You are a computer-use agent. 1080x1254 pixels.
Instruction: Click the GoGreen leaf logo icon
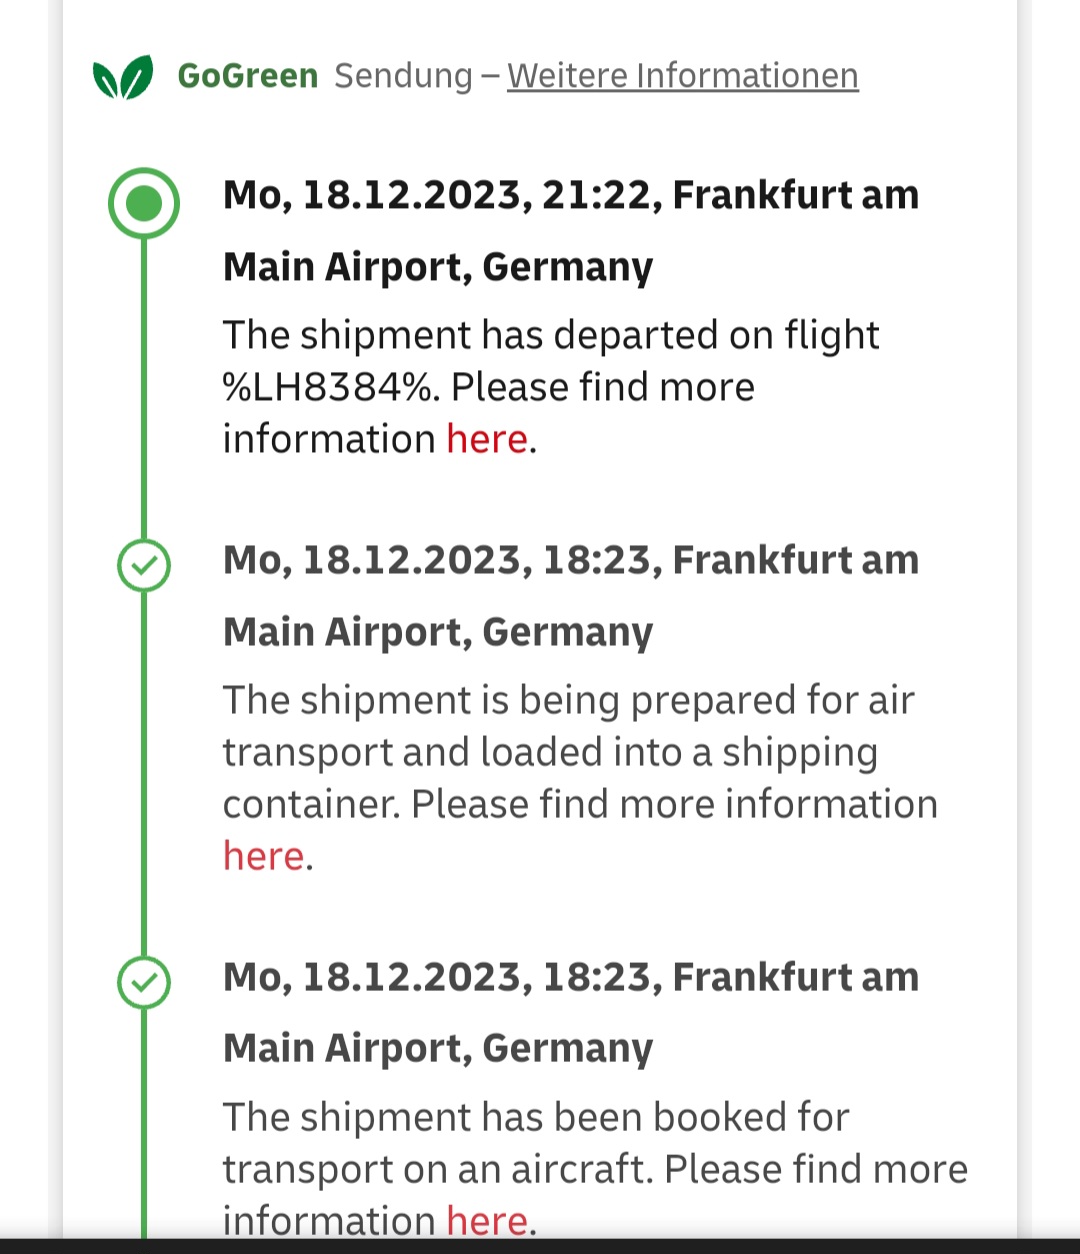123,77
